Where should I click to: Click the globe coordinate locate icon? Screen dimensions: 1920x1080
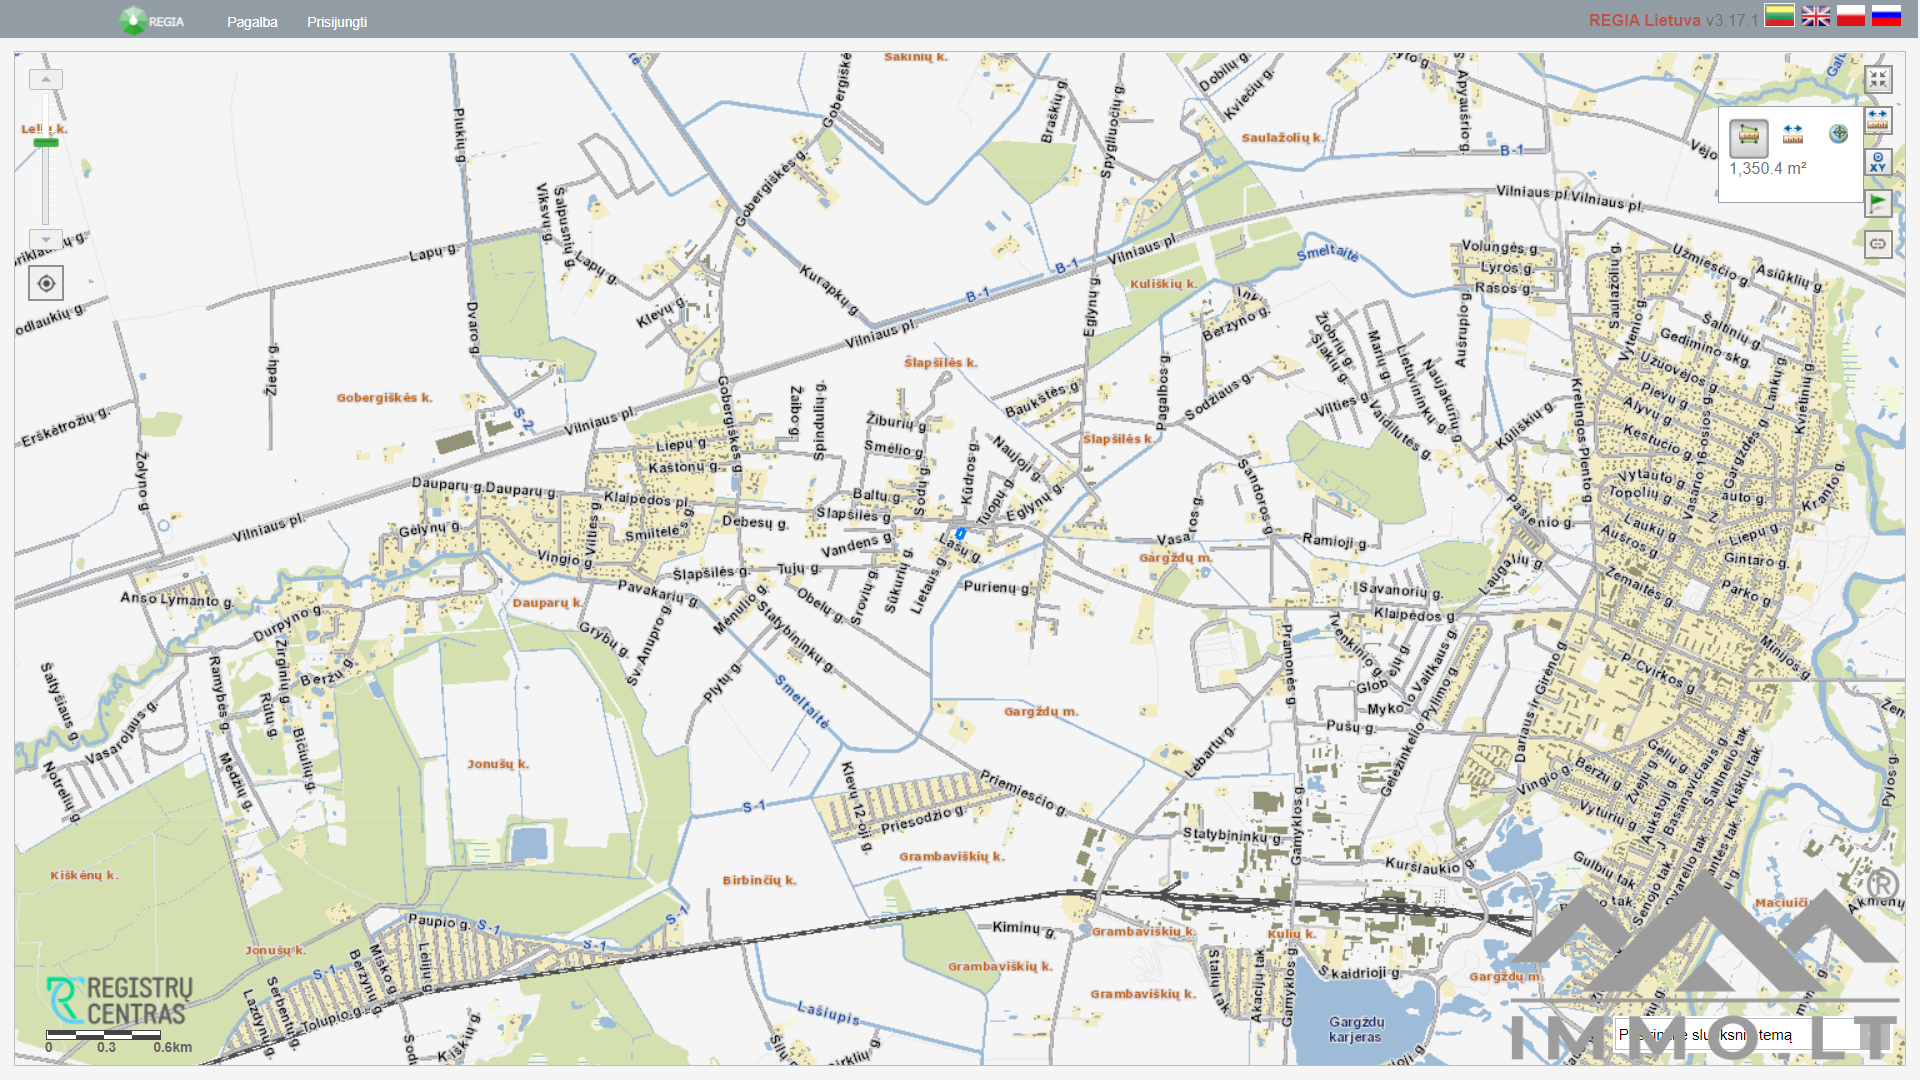tap(1838, 134)
